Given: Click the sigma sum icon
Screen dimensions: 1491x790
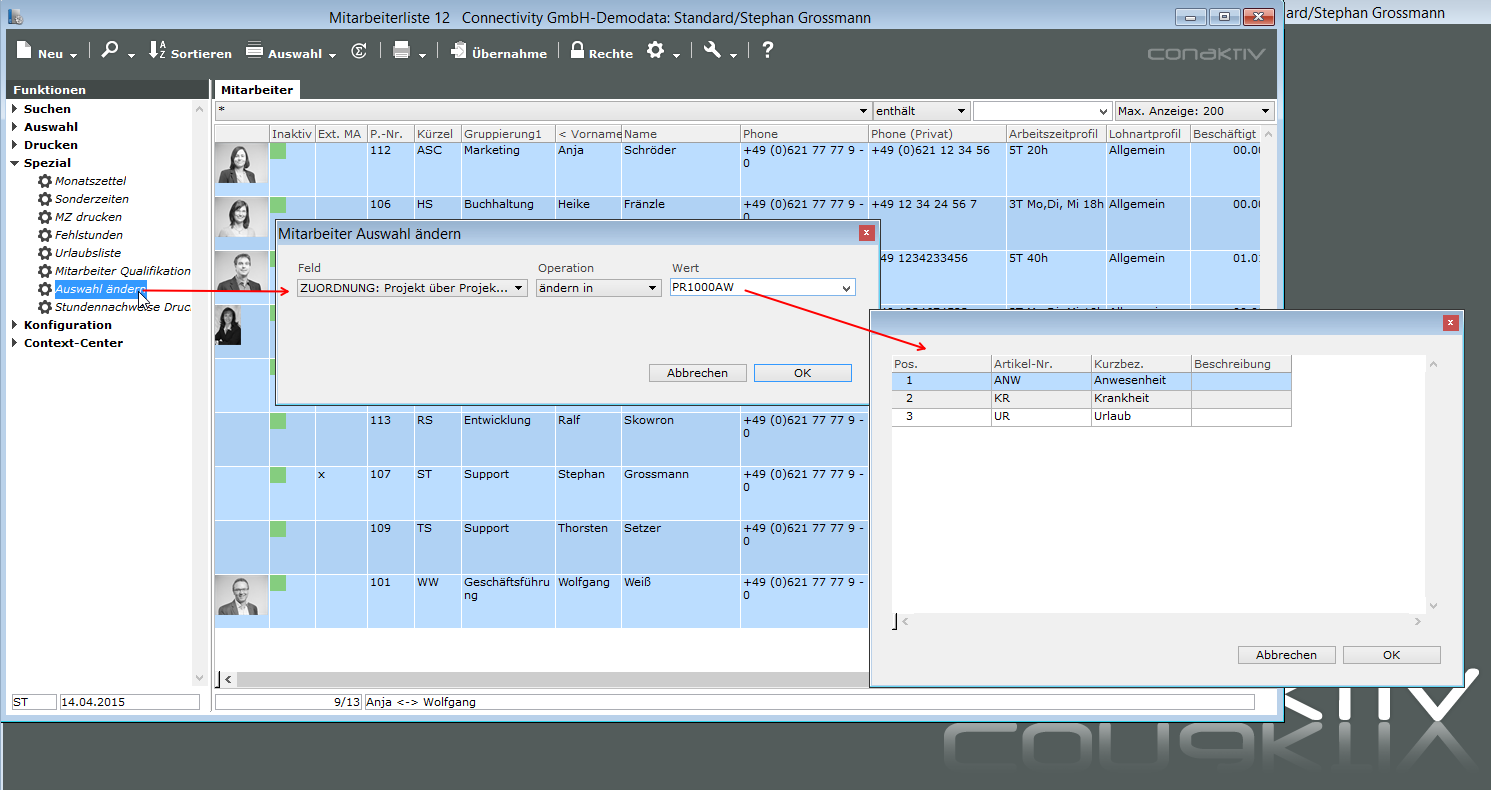Looking at the screenshot, I should [359, 51].
